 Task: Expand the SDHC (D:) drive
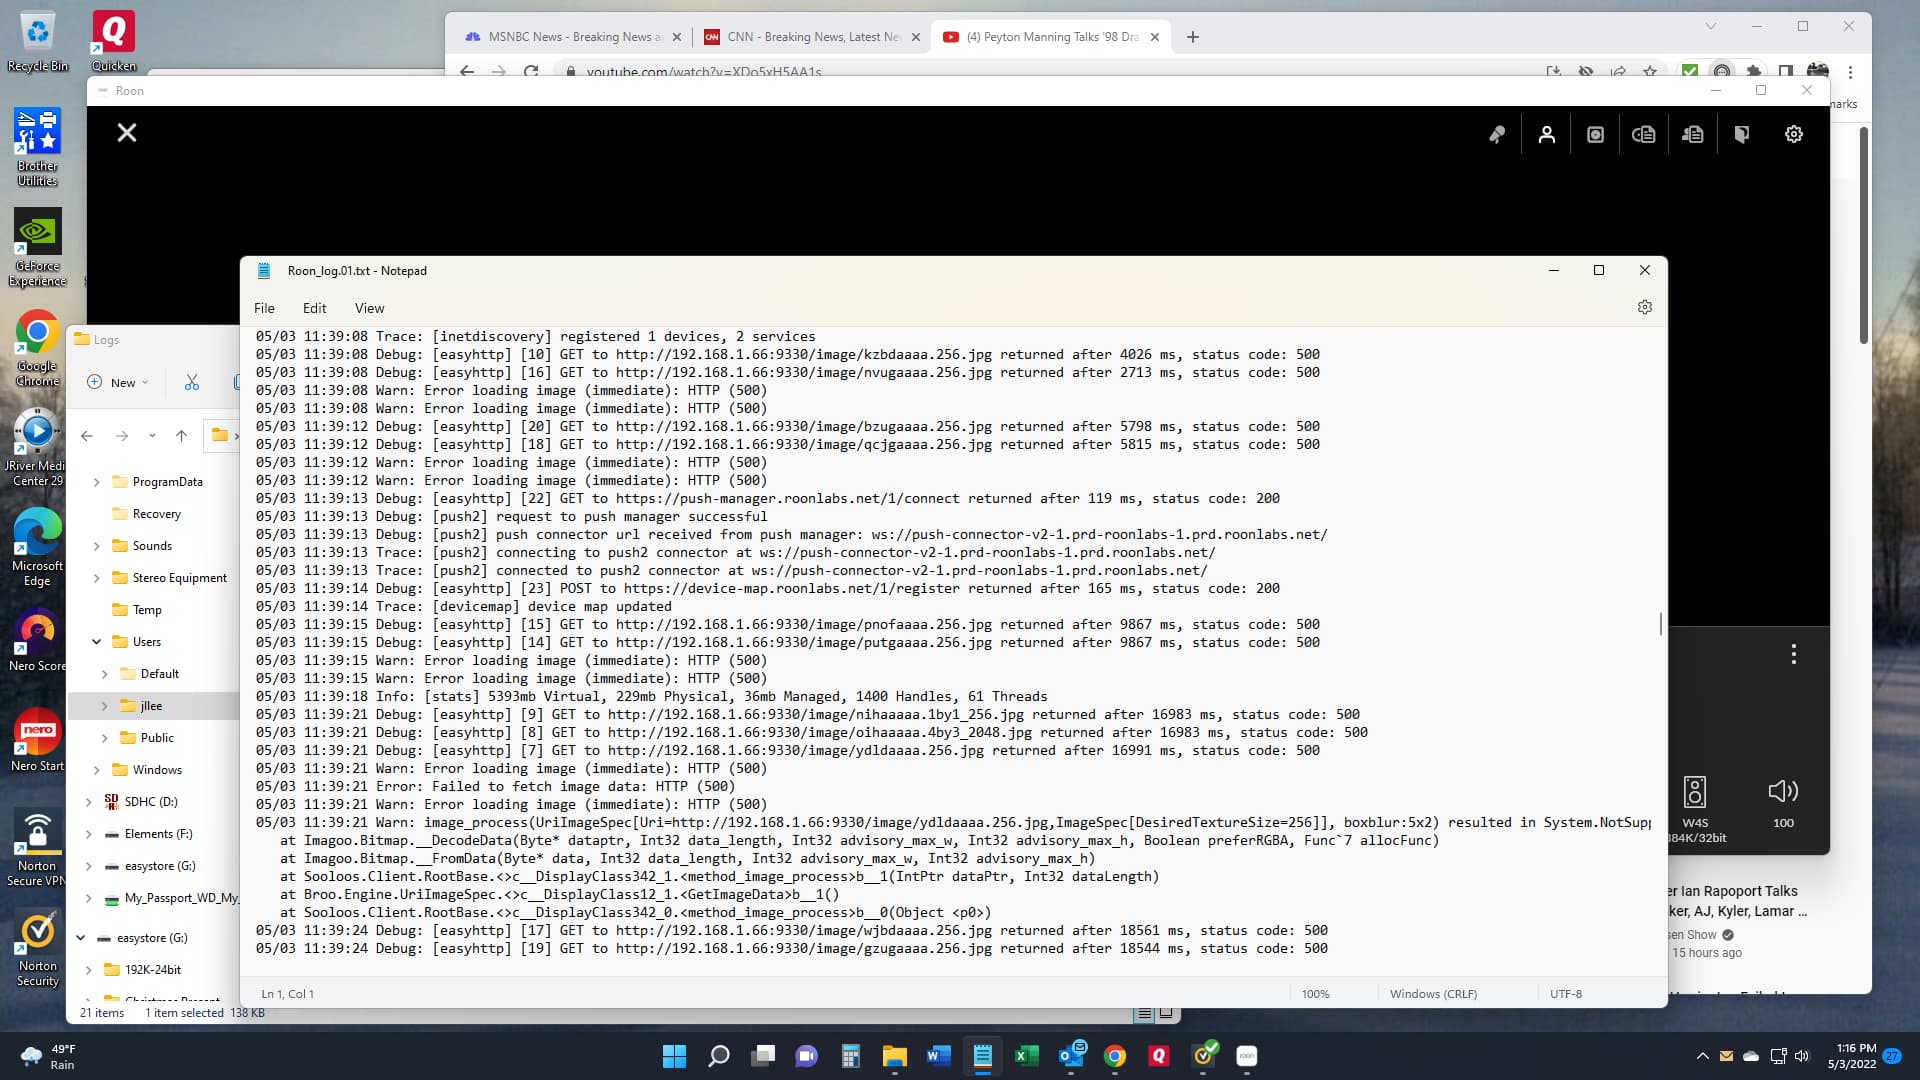[x=88, y=802]
